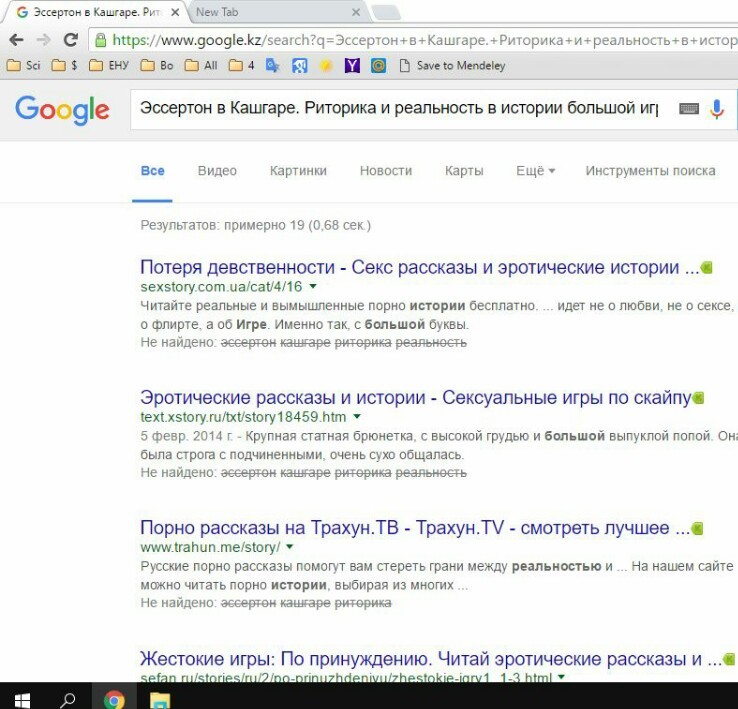
Task: Open the ЕНУ bookmarks folder
Action: pyautogui.click(x=109, y=65)
